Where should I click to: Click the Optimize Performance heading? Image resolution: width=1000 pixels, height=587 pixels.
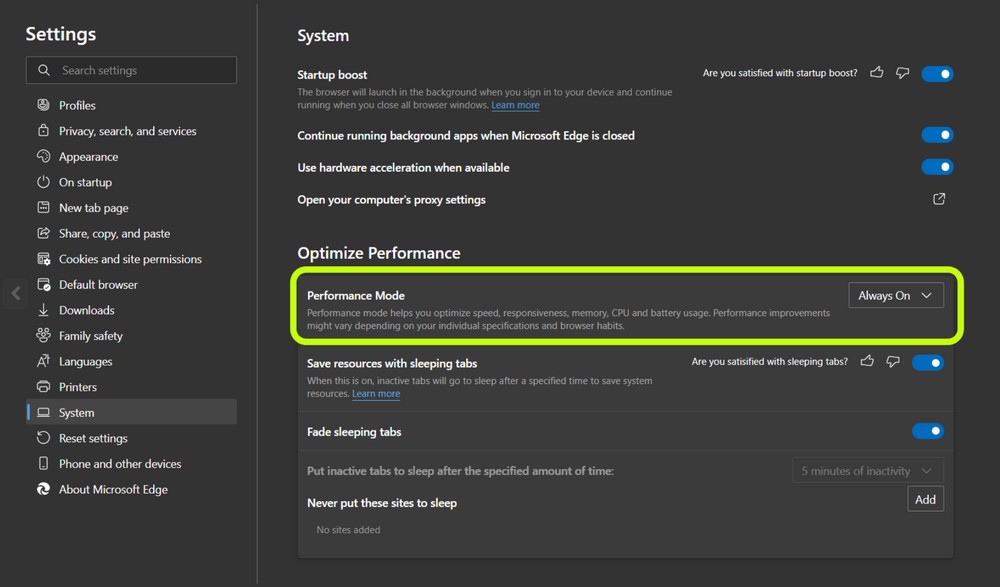coord(379,253)
